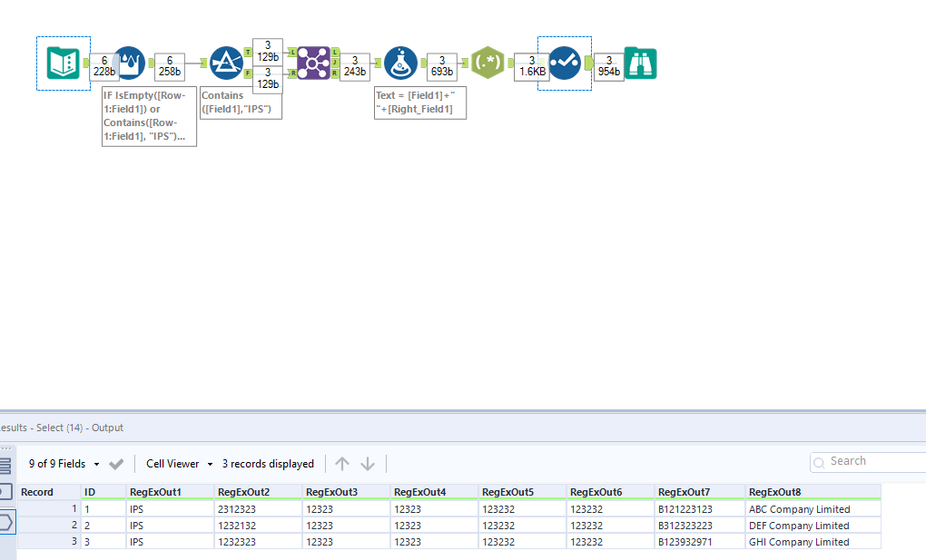The width and height of the screenshot is (926, 560).
Task: Click the Select tool output anchor
Action: click(589, 63)
